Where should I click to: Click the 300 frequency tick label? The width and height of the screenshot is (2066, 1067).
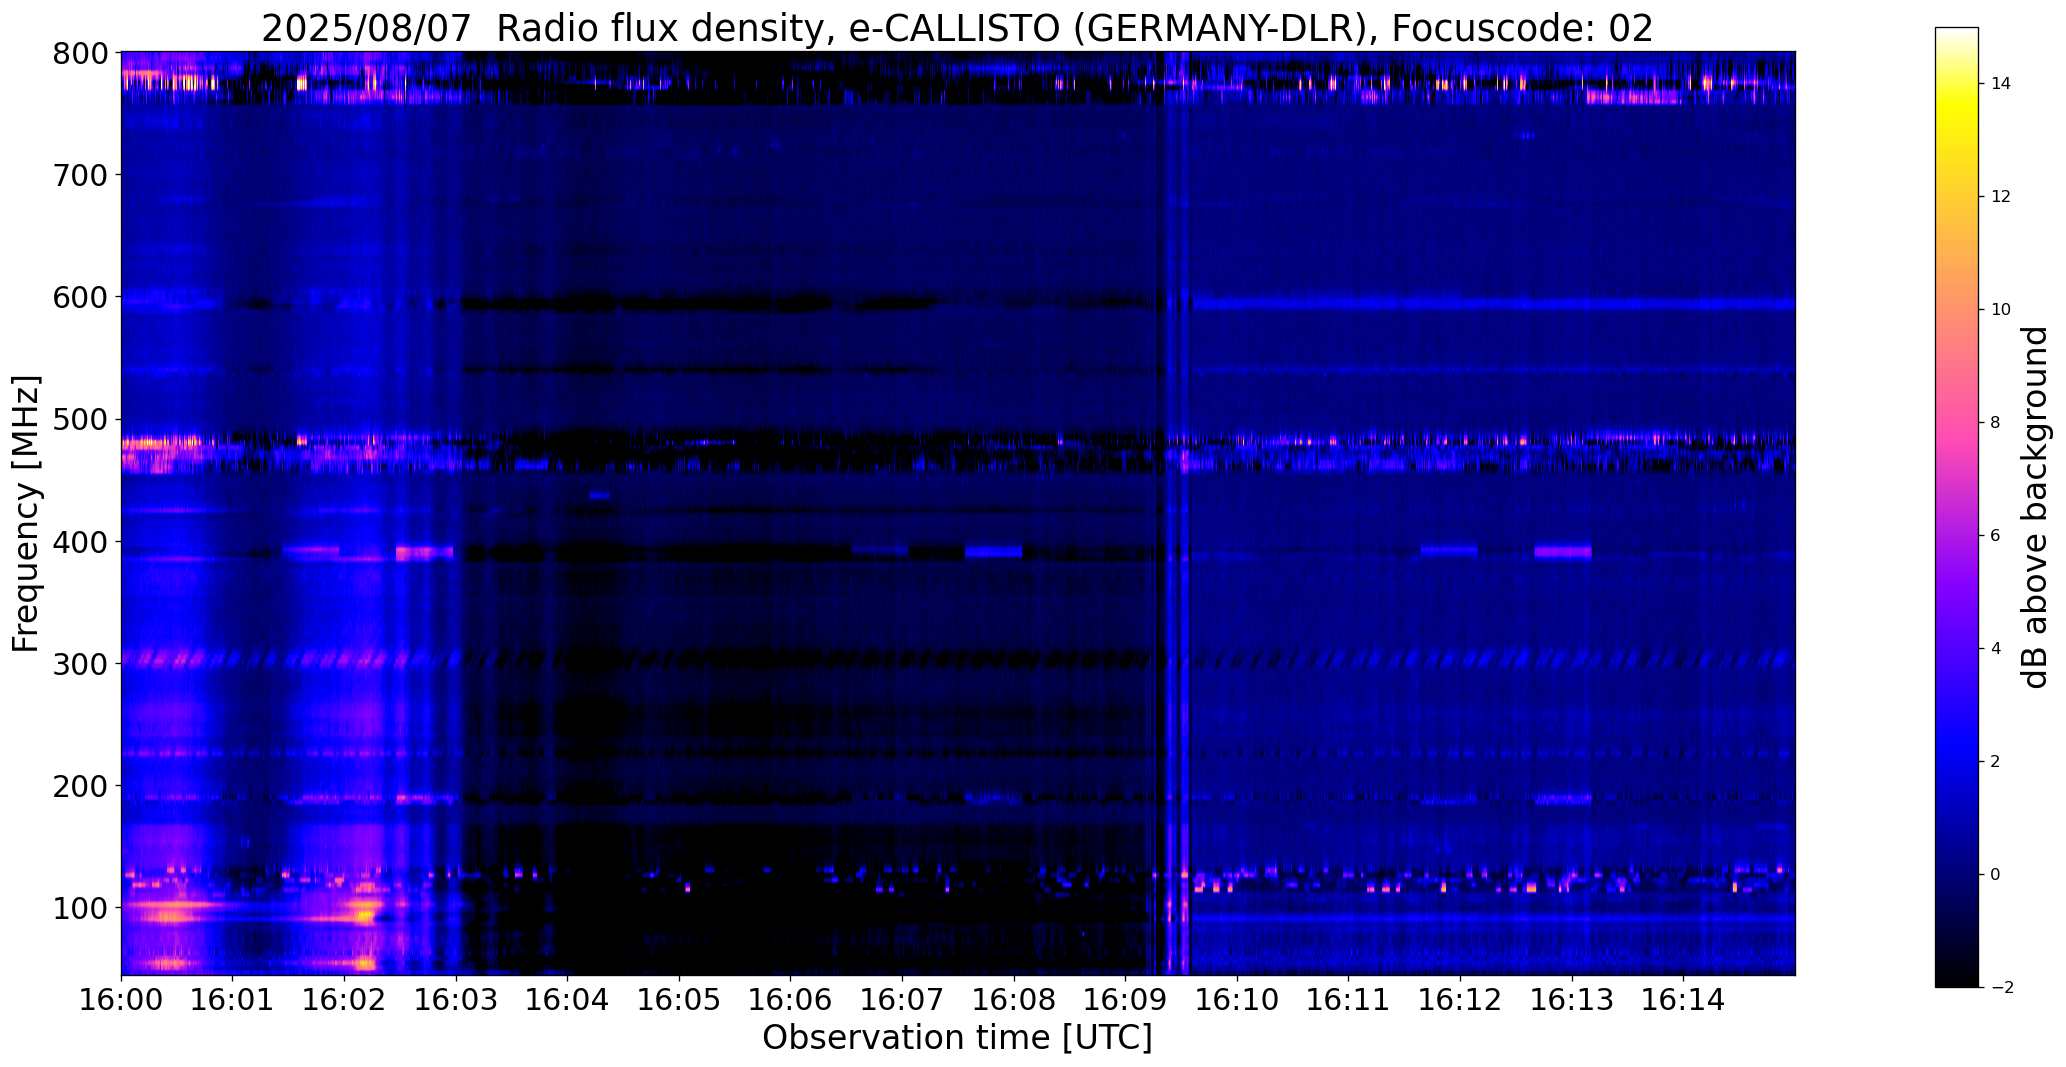point(78,664)
